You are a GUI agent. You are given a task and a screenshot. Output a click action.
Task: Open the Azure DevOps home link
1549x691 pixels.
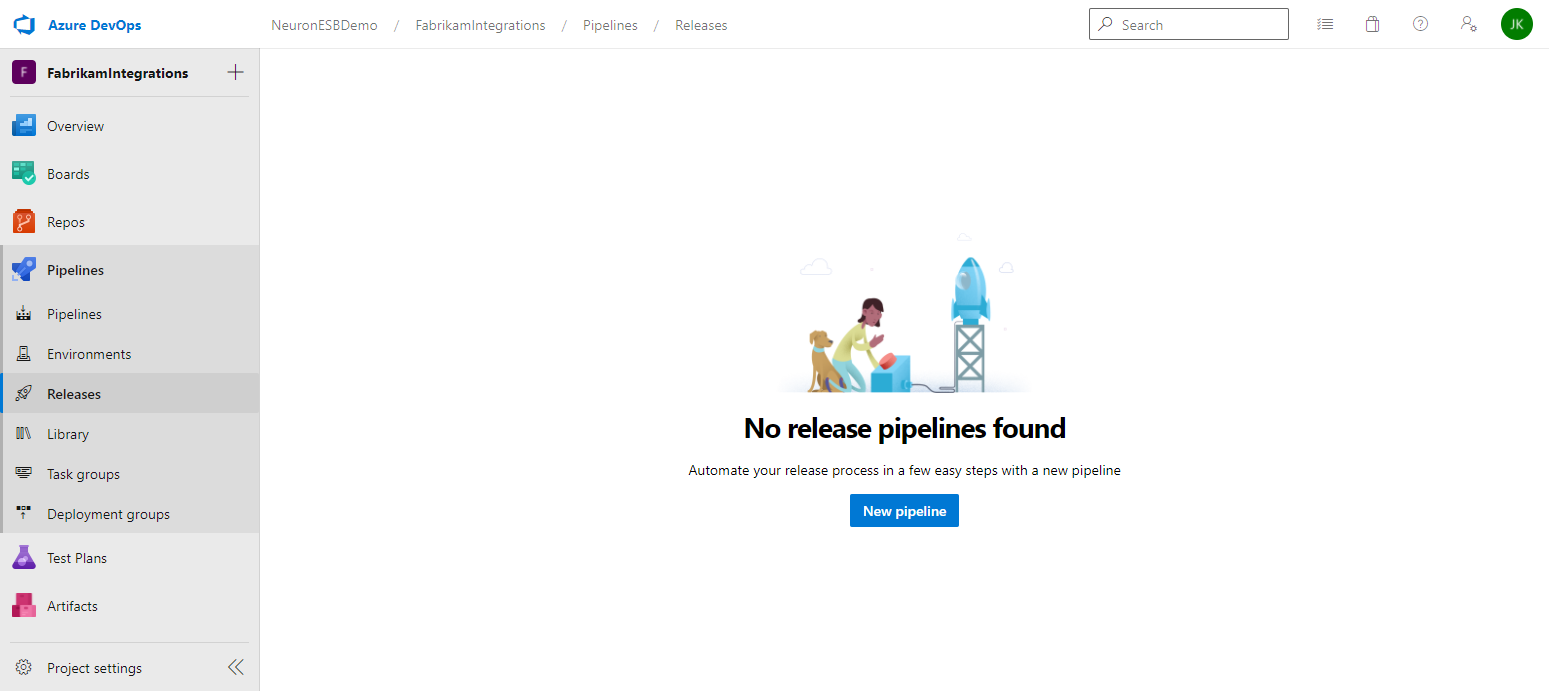[x=95, y=25]
